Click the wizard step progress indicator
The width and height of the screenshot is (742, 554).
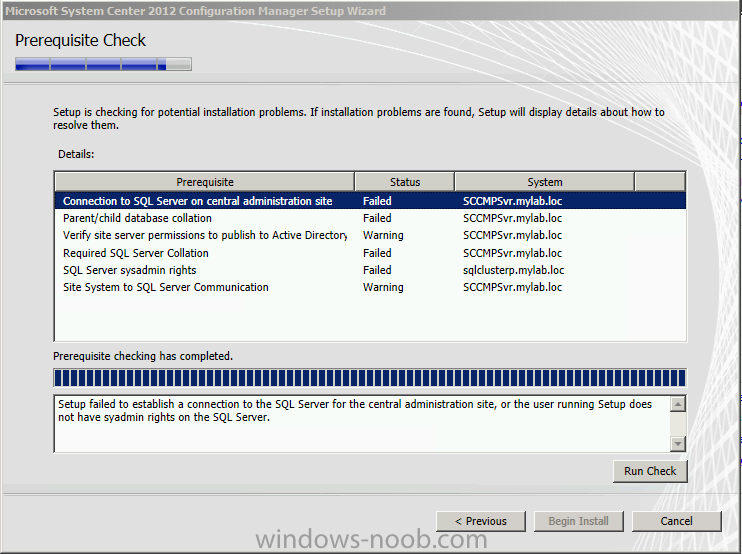coord(103,64)
